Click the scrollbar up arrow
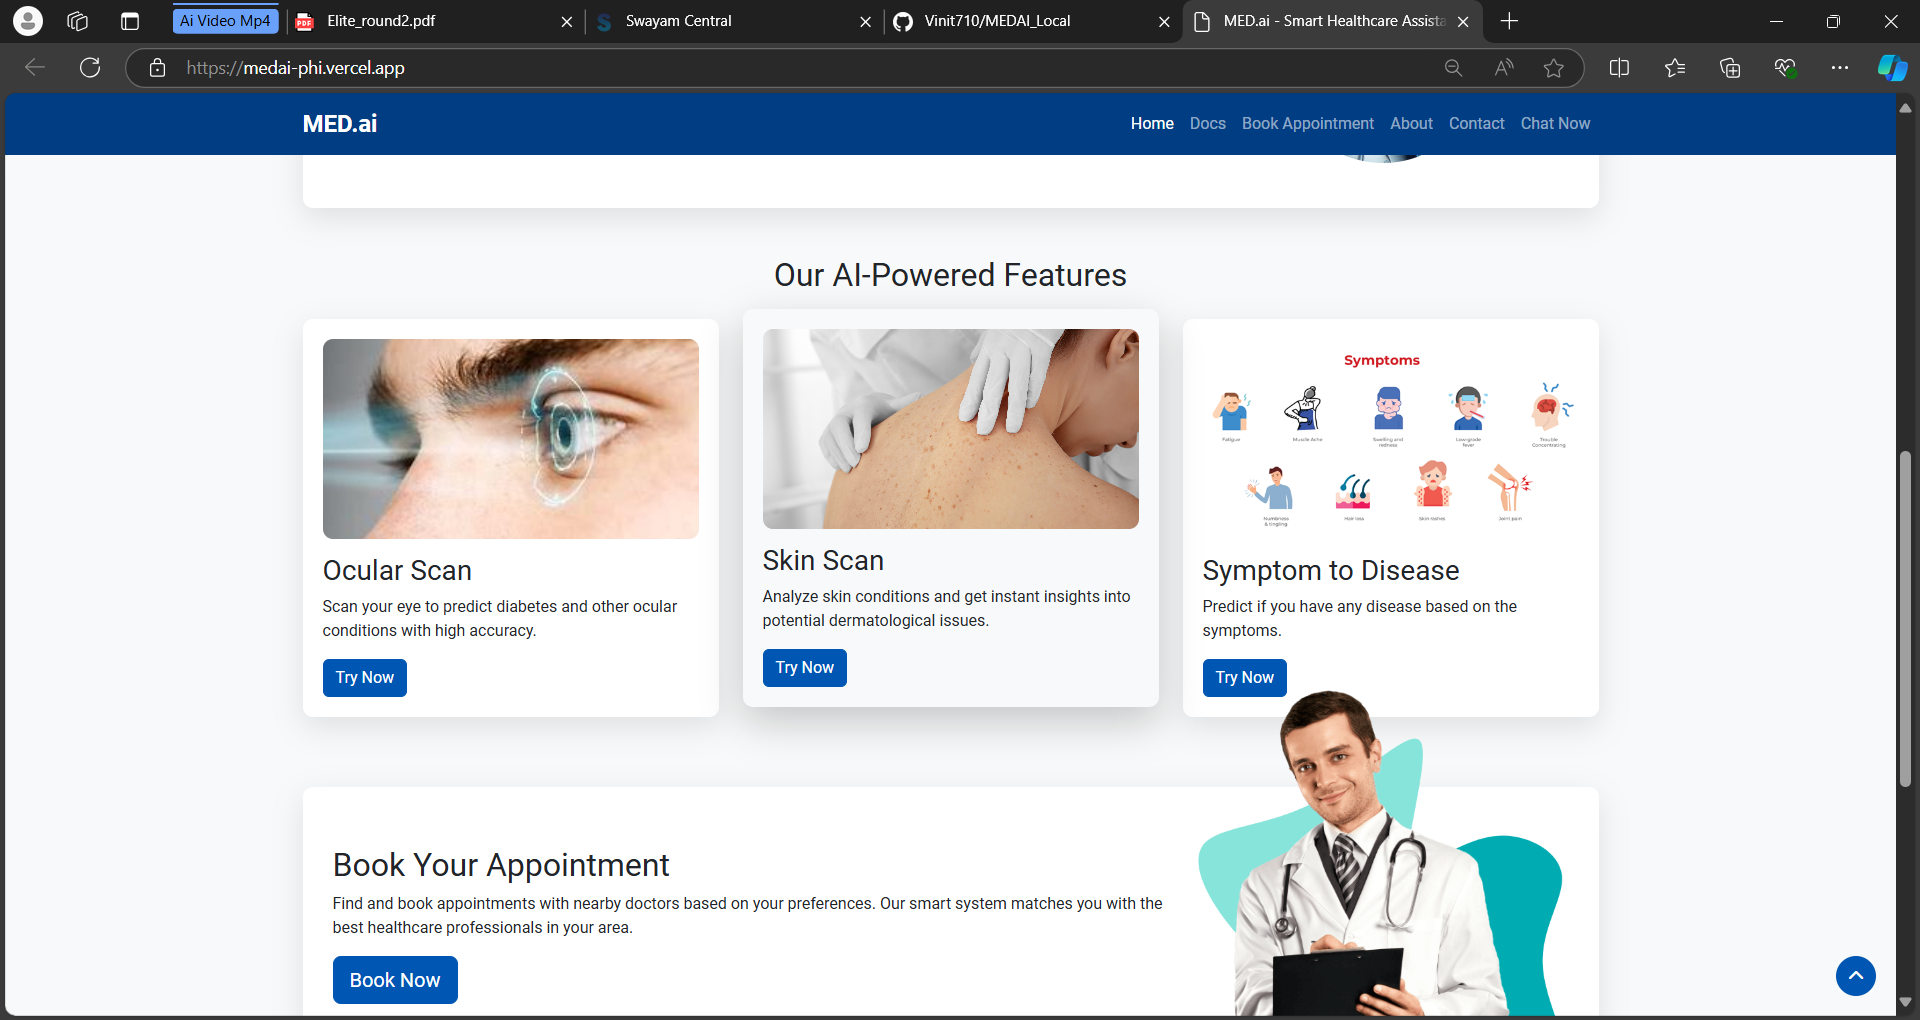This screenshot has height=1020, width=1920. click(1905, 107)
